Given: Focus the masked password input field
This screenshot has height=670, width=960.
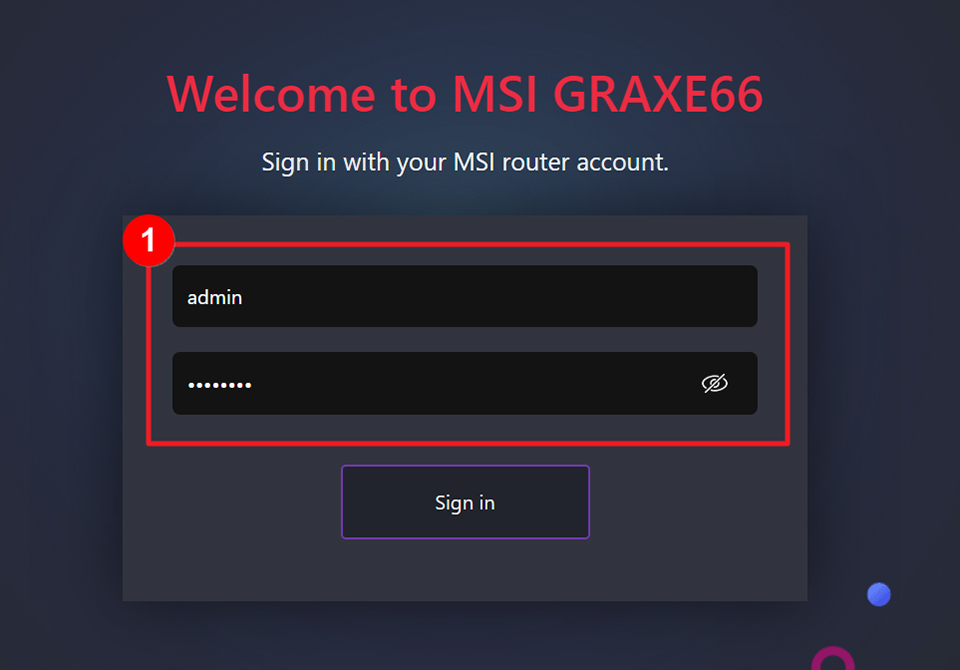Looking at the screenshot, I should point(465,383).
